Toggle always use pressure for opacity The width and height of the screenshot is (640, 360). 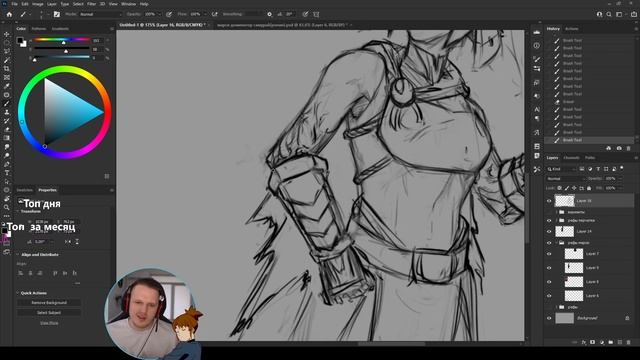click(169, 14)
